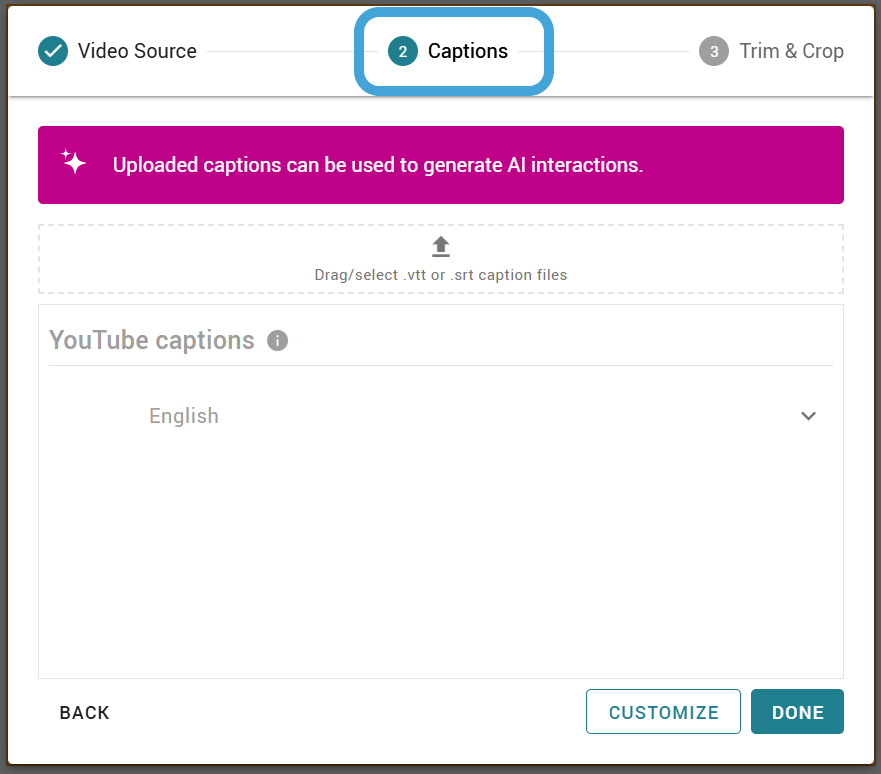Select the Captions step label

click(467, 51)
